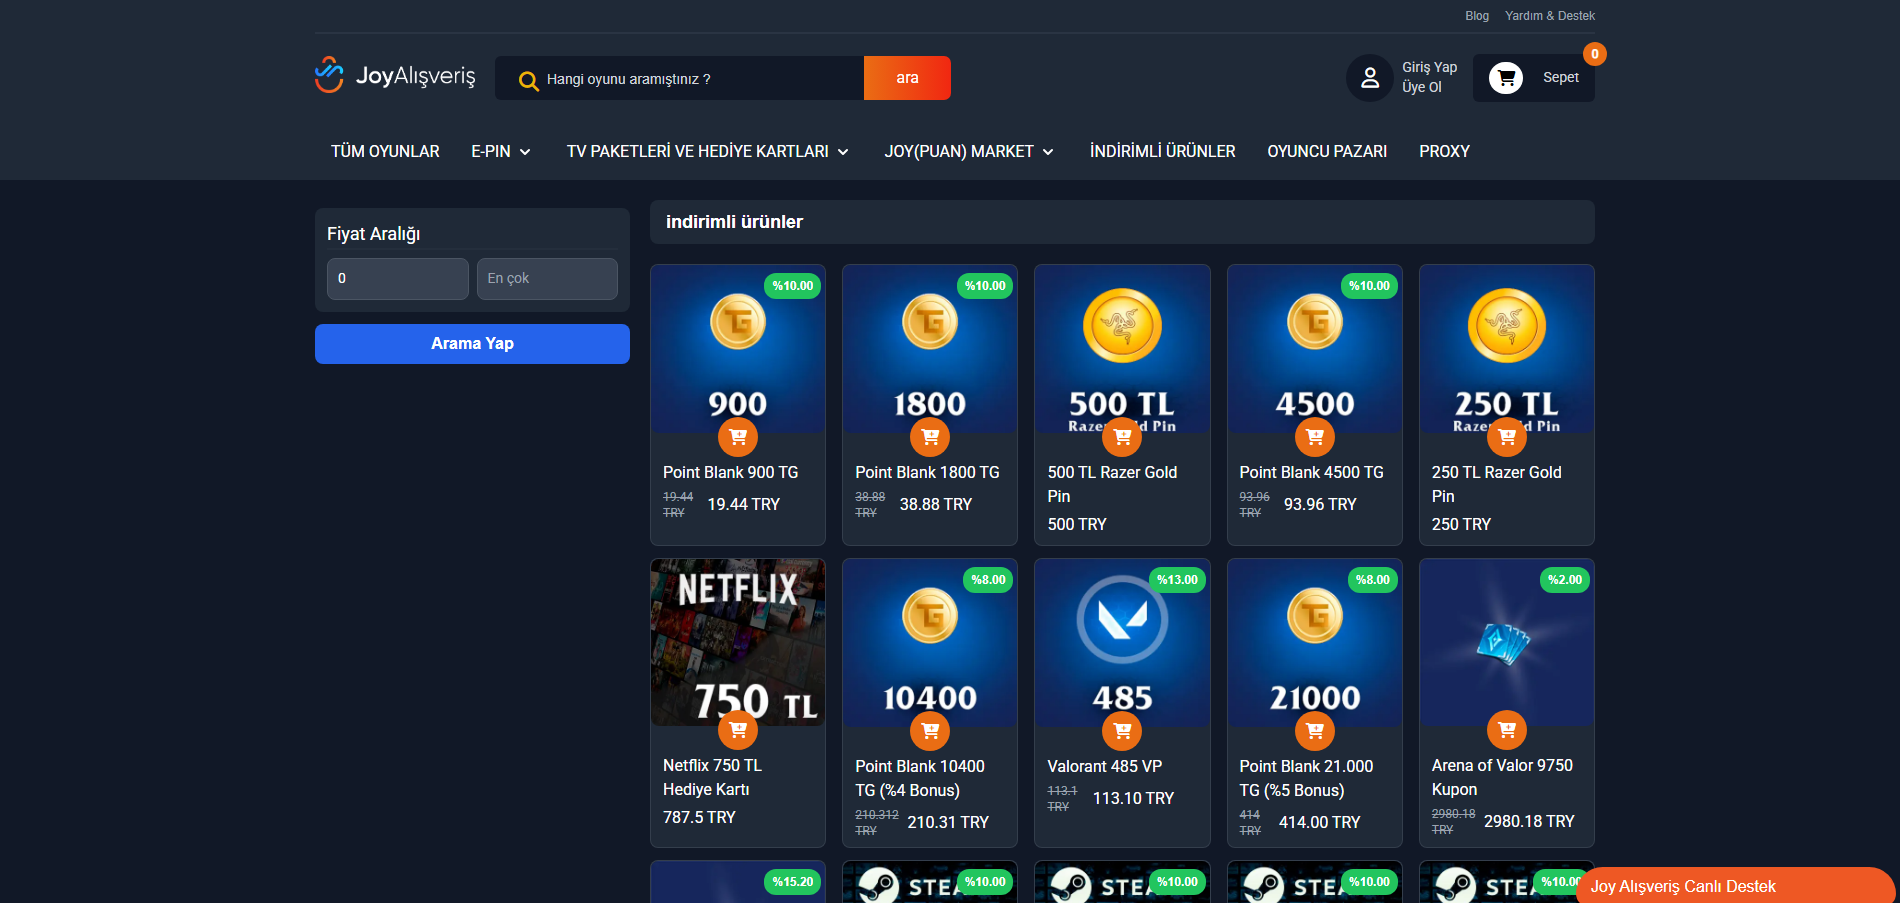This screenshot has height=903, width=1900.
Task: Expand the E-PIN dropdown menu
Action: (x=501, y=151)
